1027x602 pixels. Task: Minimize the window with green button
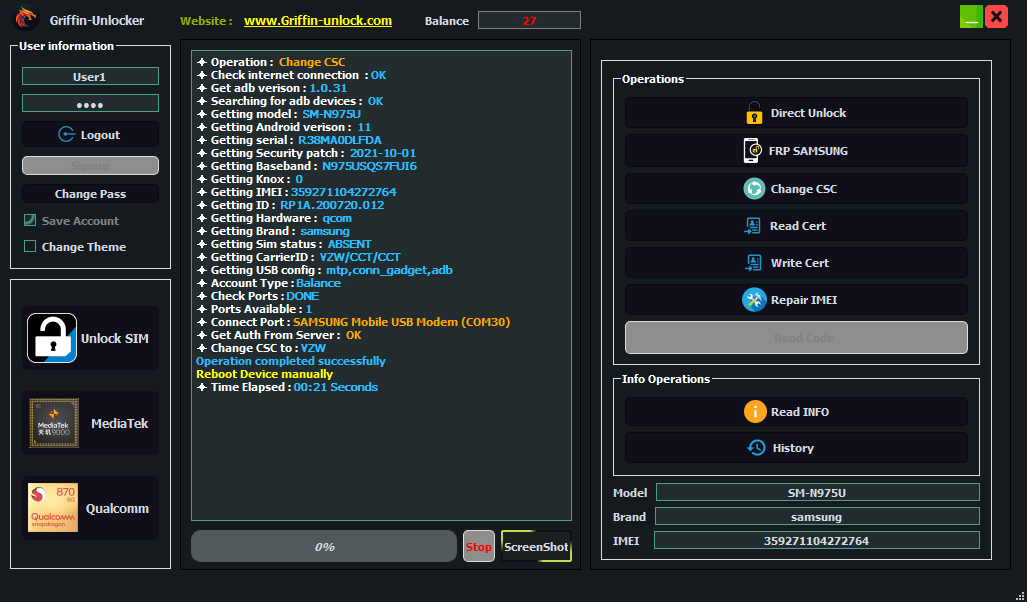tap(971, 16)
